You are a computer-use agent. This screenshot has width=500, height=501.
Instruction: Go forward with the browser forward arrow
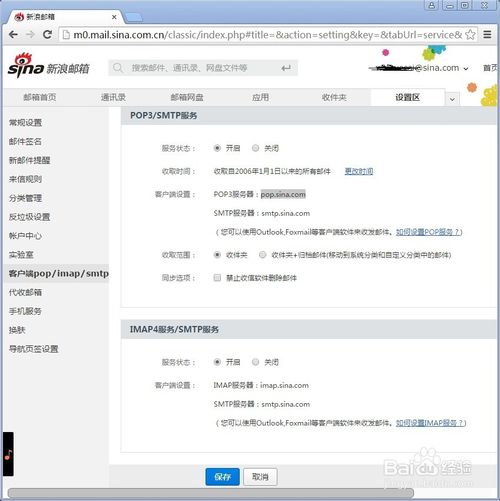30,34
